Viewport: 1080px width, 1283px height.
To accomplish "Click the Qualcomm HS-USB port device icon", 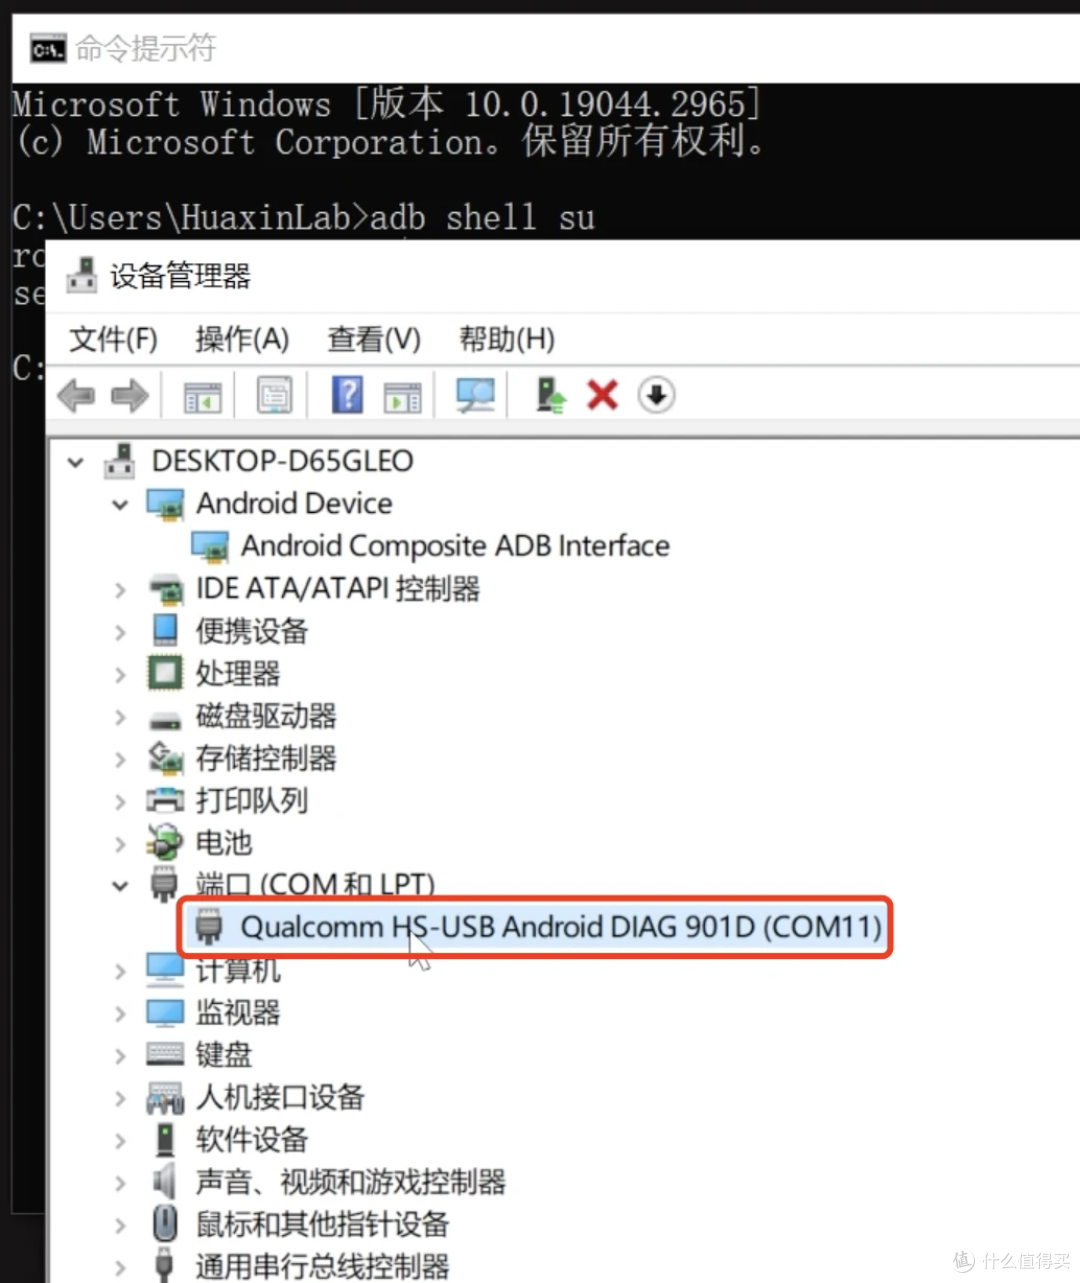I will click(208, 927).
